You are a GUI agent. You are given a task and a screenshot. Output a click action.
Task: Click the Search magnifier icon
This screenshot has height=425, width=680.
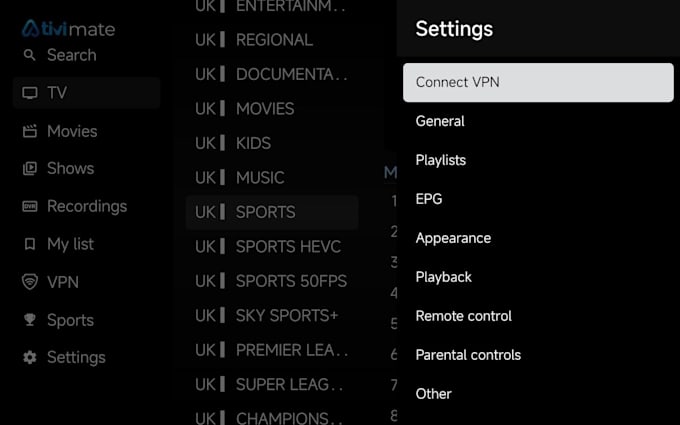[29, 55]
